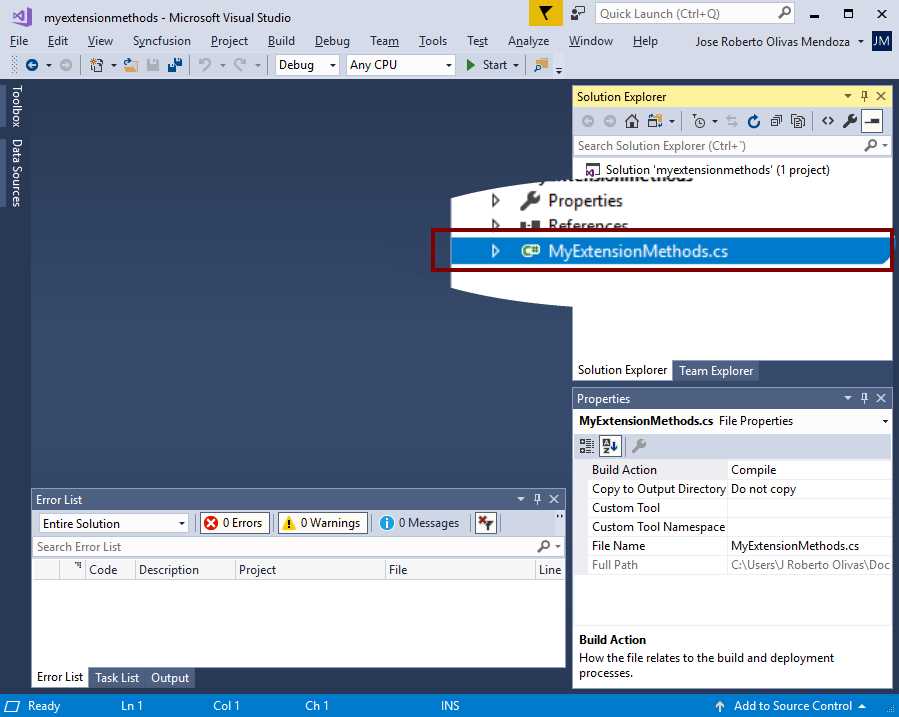Viewport: 899px width, 717px height.
Task: Pin the Error List panel
Action: click(537, 499)
